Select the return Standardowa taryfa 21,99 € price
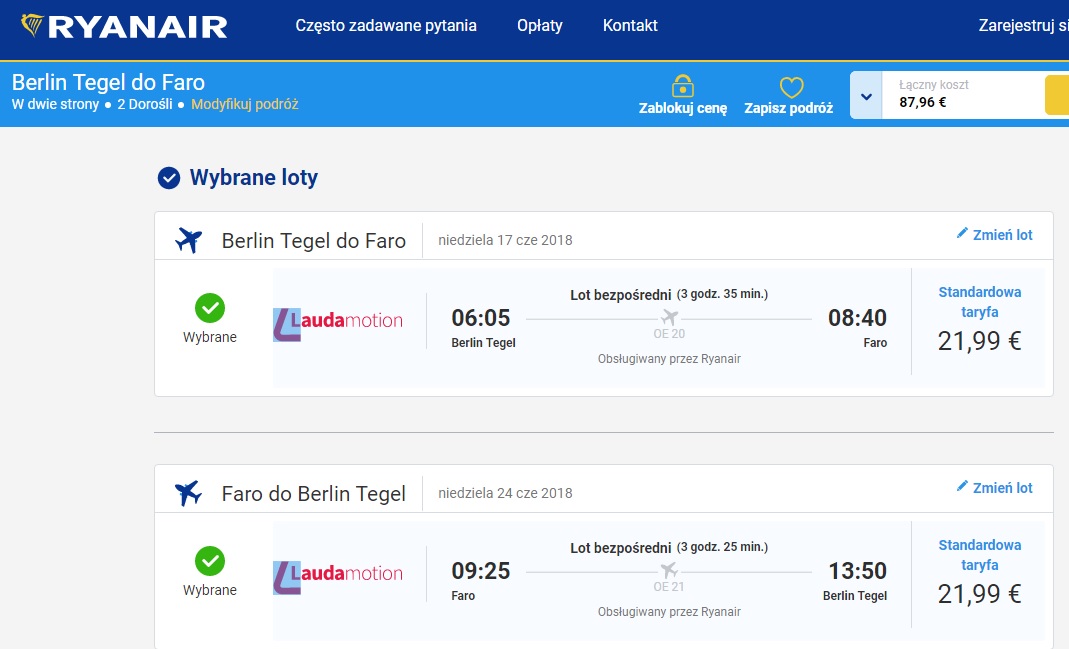 [980, 574]
